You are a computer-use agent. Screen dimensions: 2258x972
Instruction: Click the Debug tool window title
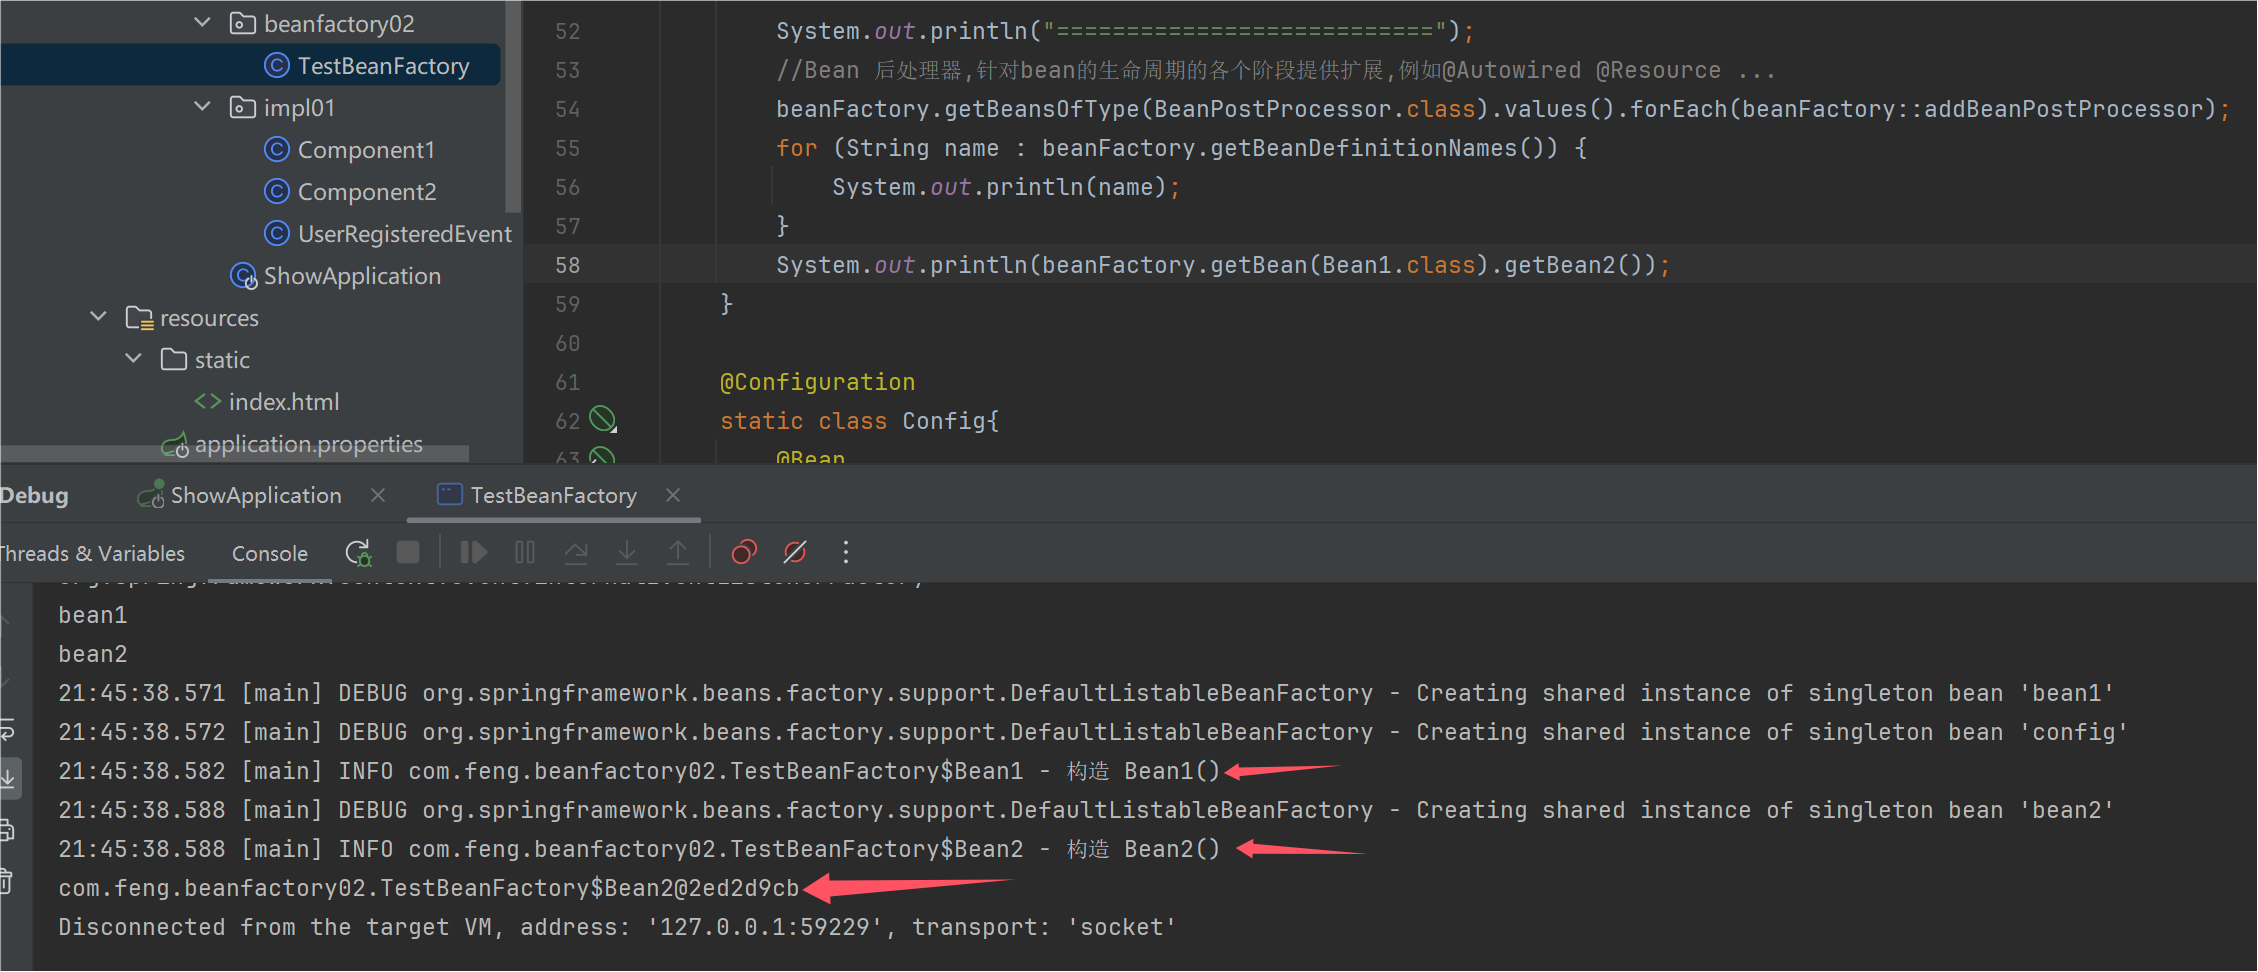click(34, 495)
